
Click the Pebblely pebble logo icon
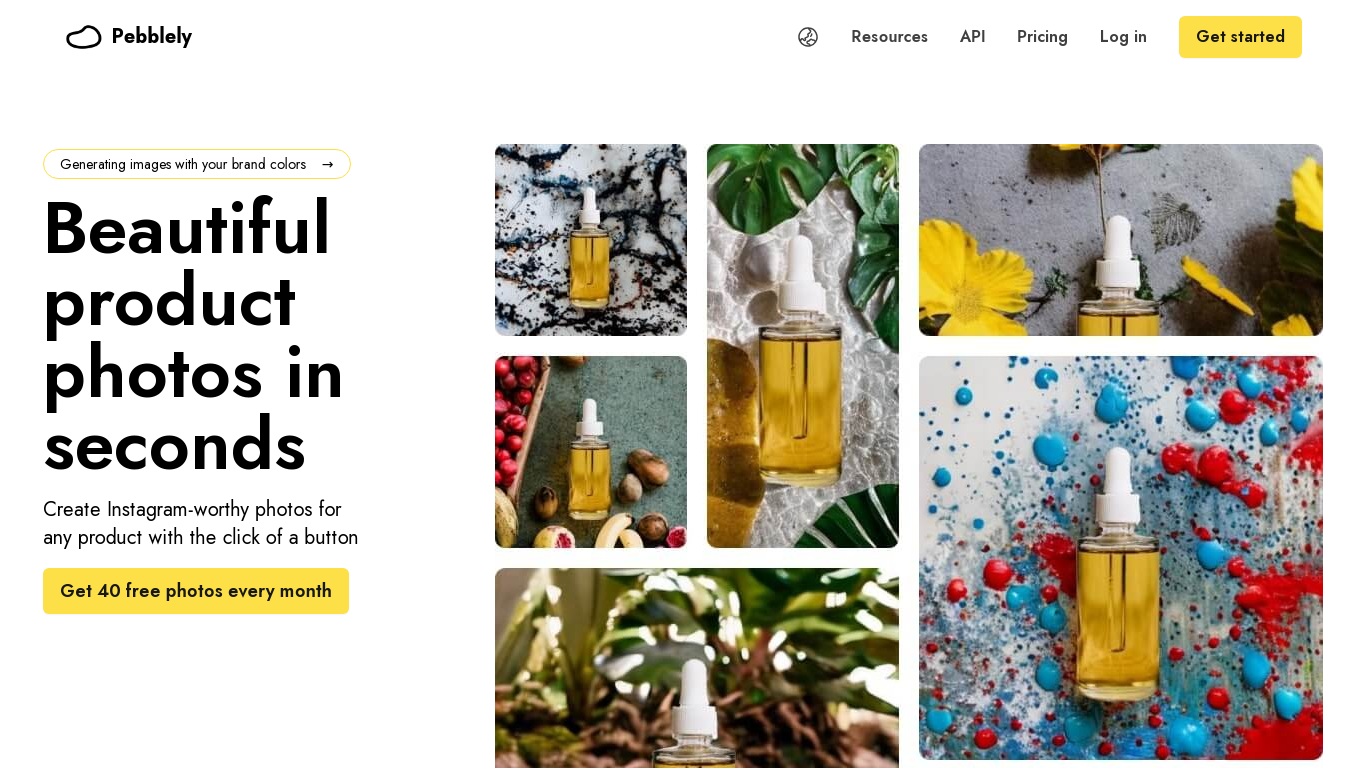coord(84,37)
